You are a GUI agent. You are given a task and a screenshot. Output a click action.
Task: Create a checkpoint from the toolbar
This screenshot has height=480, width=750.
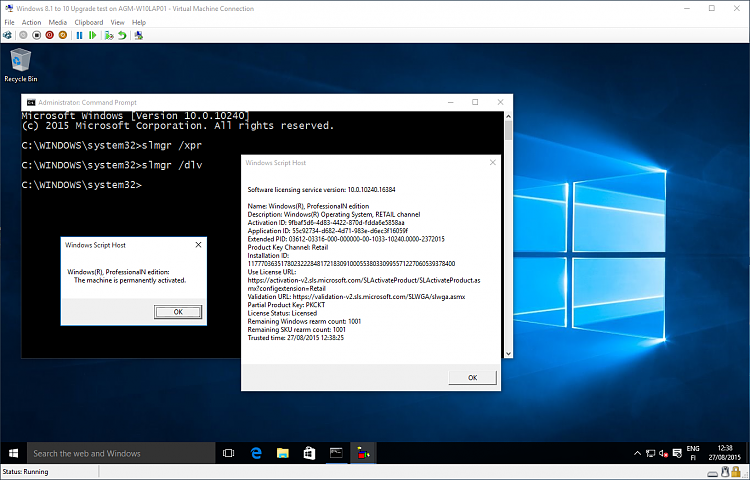[x=109, y=35]
